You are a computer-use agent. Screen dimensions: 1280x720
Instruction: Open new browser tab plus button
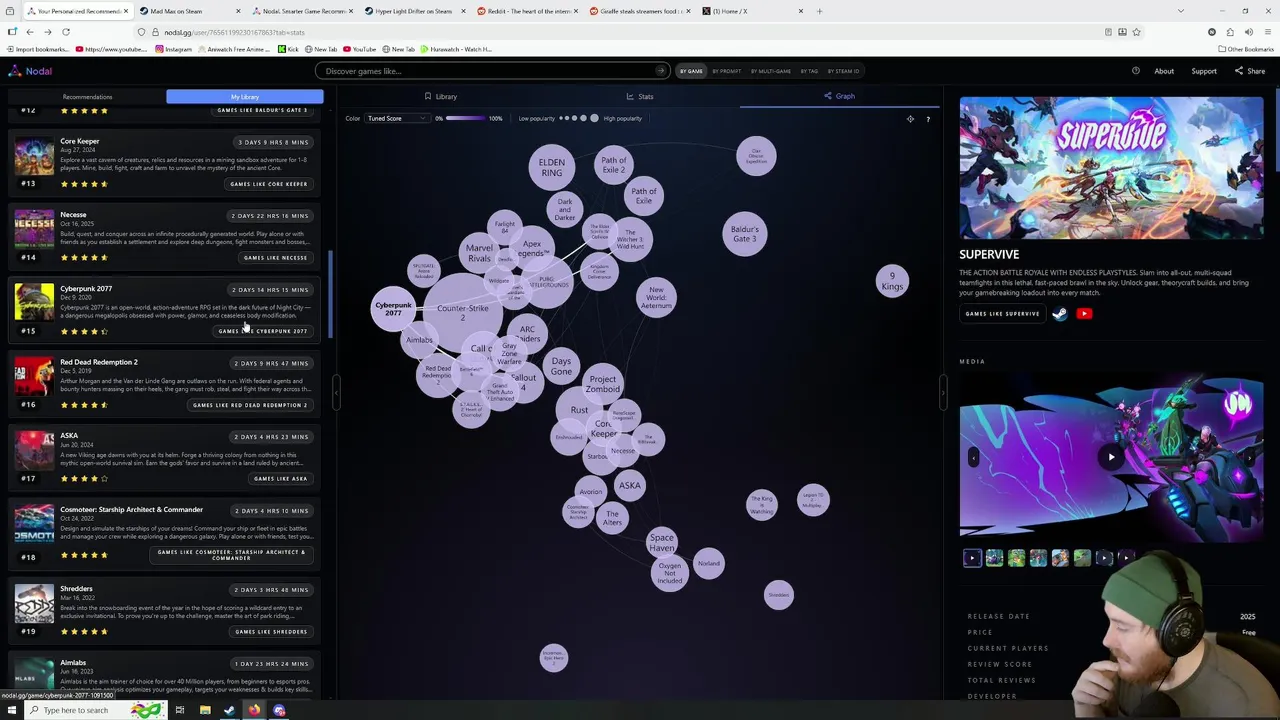(819, 11)
